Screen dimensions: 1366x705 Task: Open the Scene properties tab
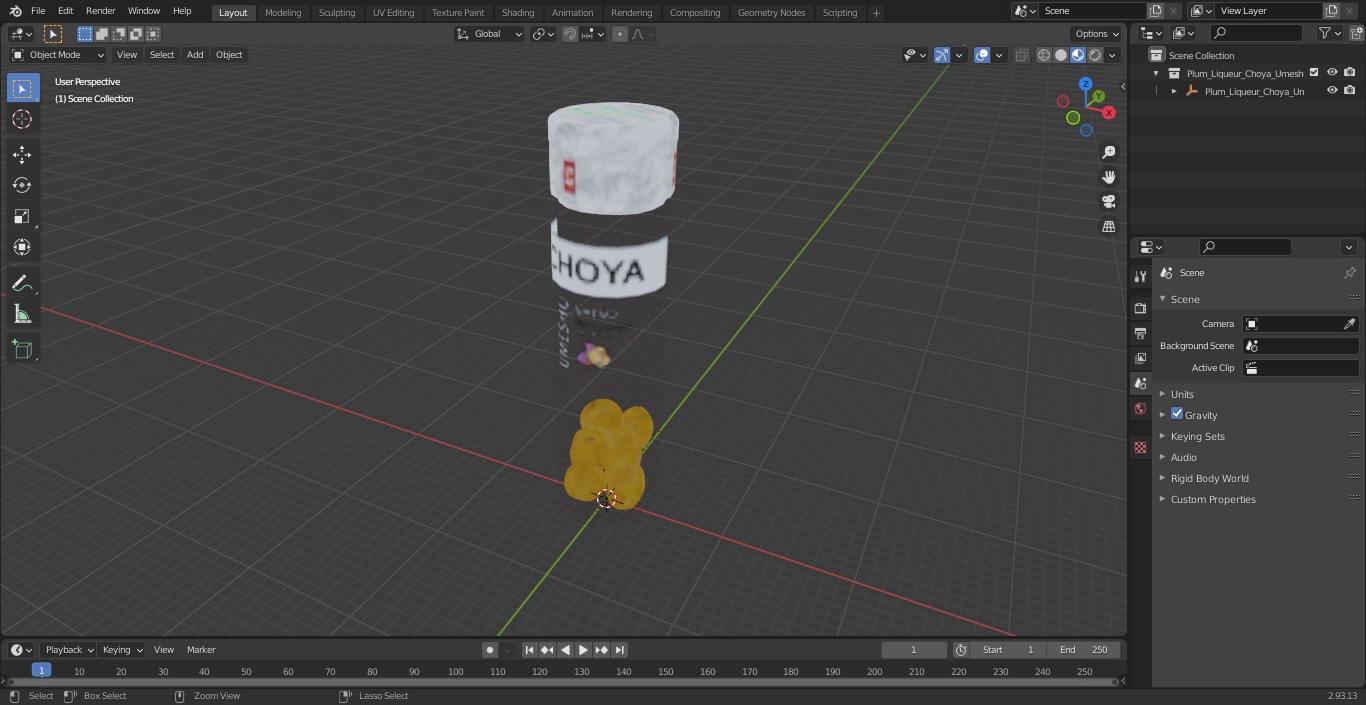pos(1140,383)
